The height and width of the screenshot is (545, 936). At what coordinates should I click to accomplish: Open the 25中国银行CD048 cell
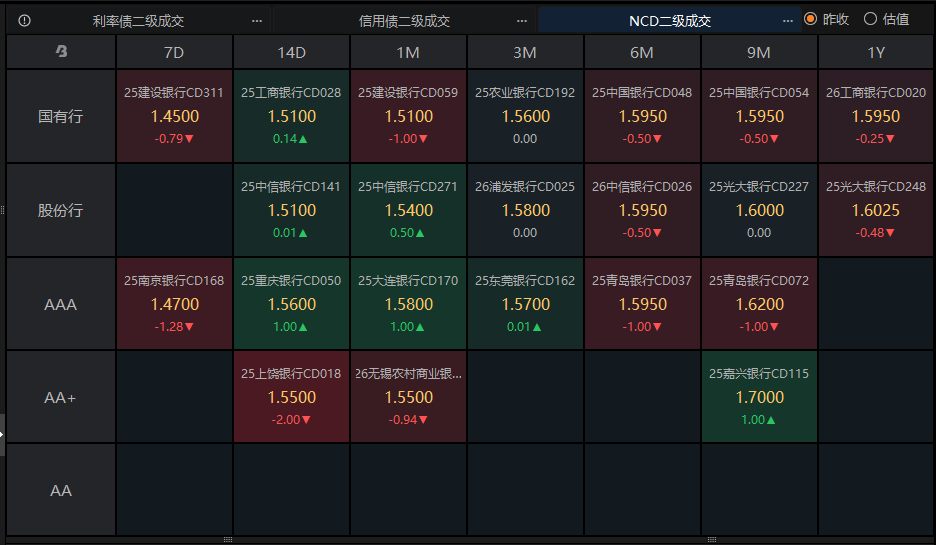point(642,116)
